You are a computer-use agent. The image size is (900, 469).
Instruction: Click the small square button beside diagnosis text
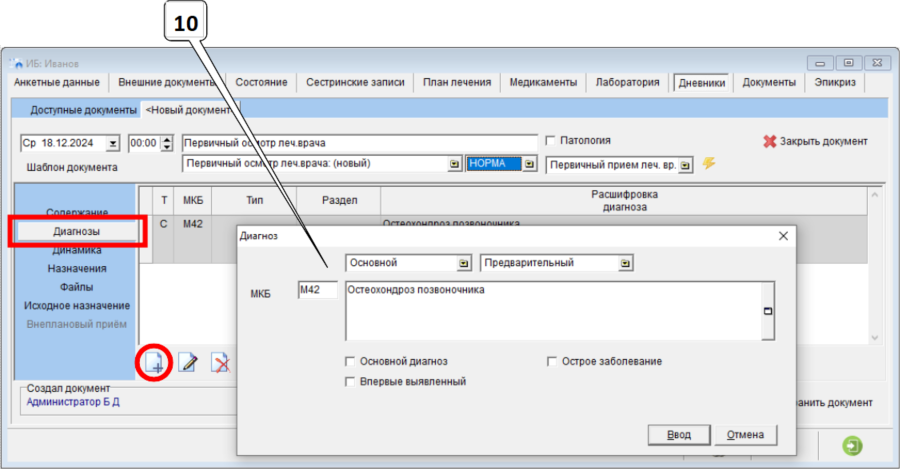point(768,310)
